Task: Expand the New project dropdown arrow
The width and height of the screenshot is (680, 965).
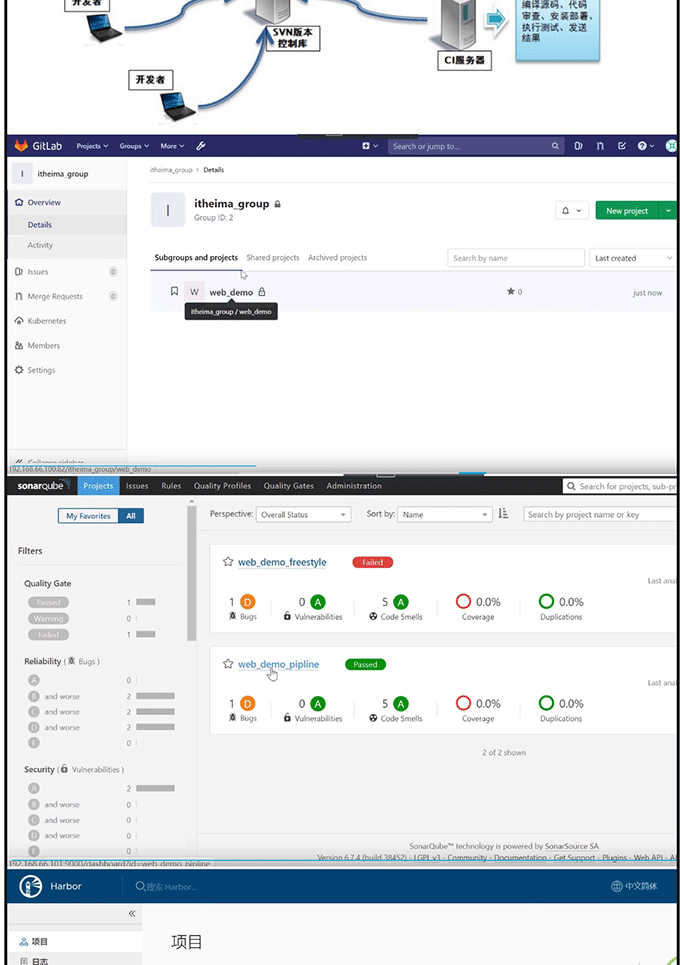Action: 668,210
